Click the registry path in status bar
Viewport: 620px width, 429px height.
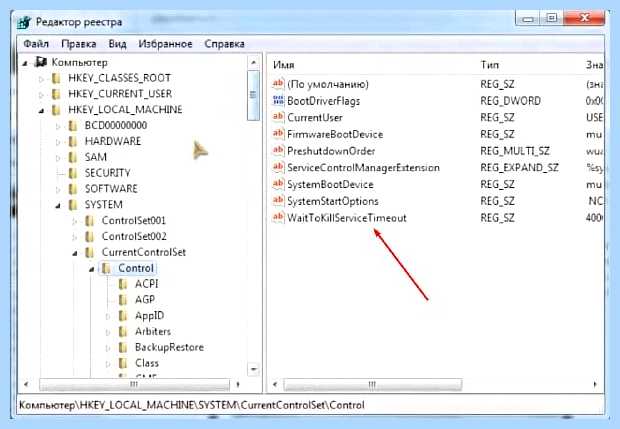click(x=192, y=405)
